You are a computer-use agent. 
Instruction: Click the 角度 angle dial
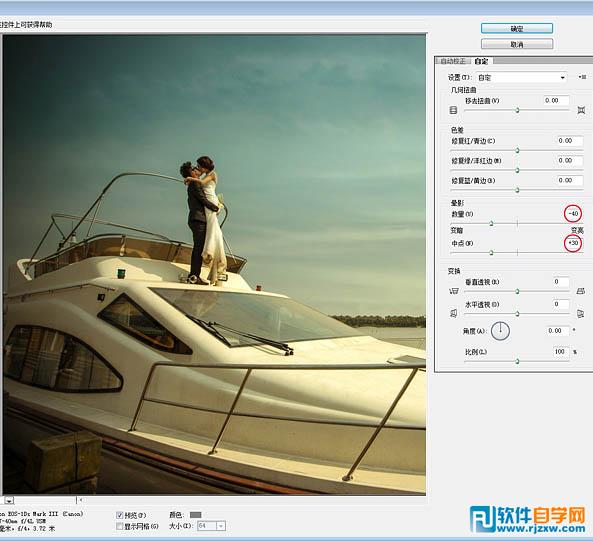tap(500, 331)
